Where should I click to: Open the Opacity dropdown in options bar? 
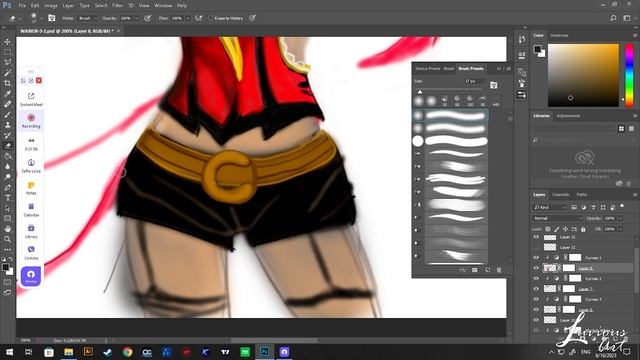click(136, 18)
